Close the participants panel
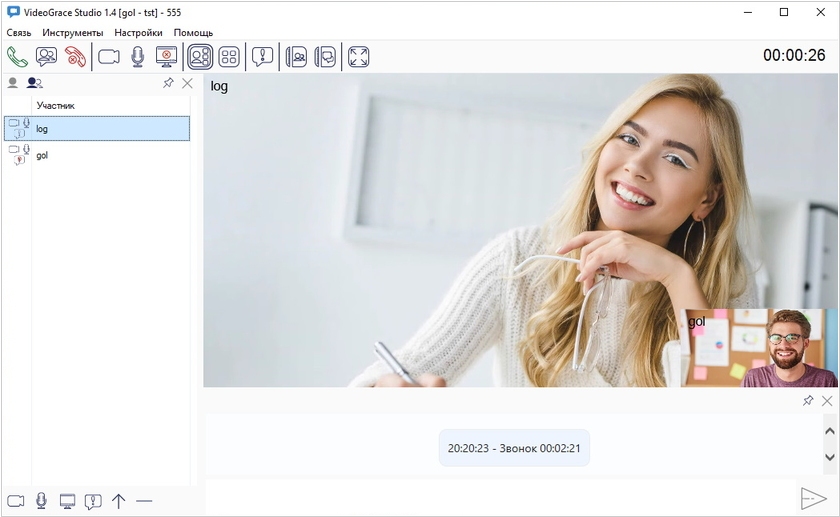The width and height of the screenshot is (840, 517). click(x=187, y=83)
